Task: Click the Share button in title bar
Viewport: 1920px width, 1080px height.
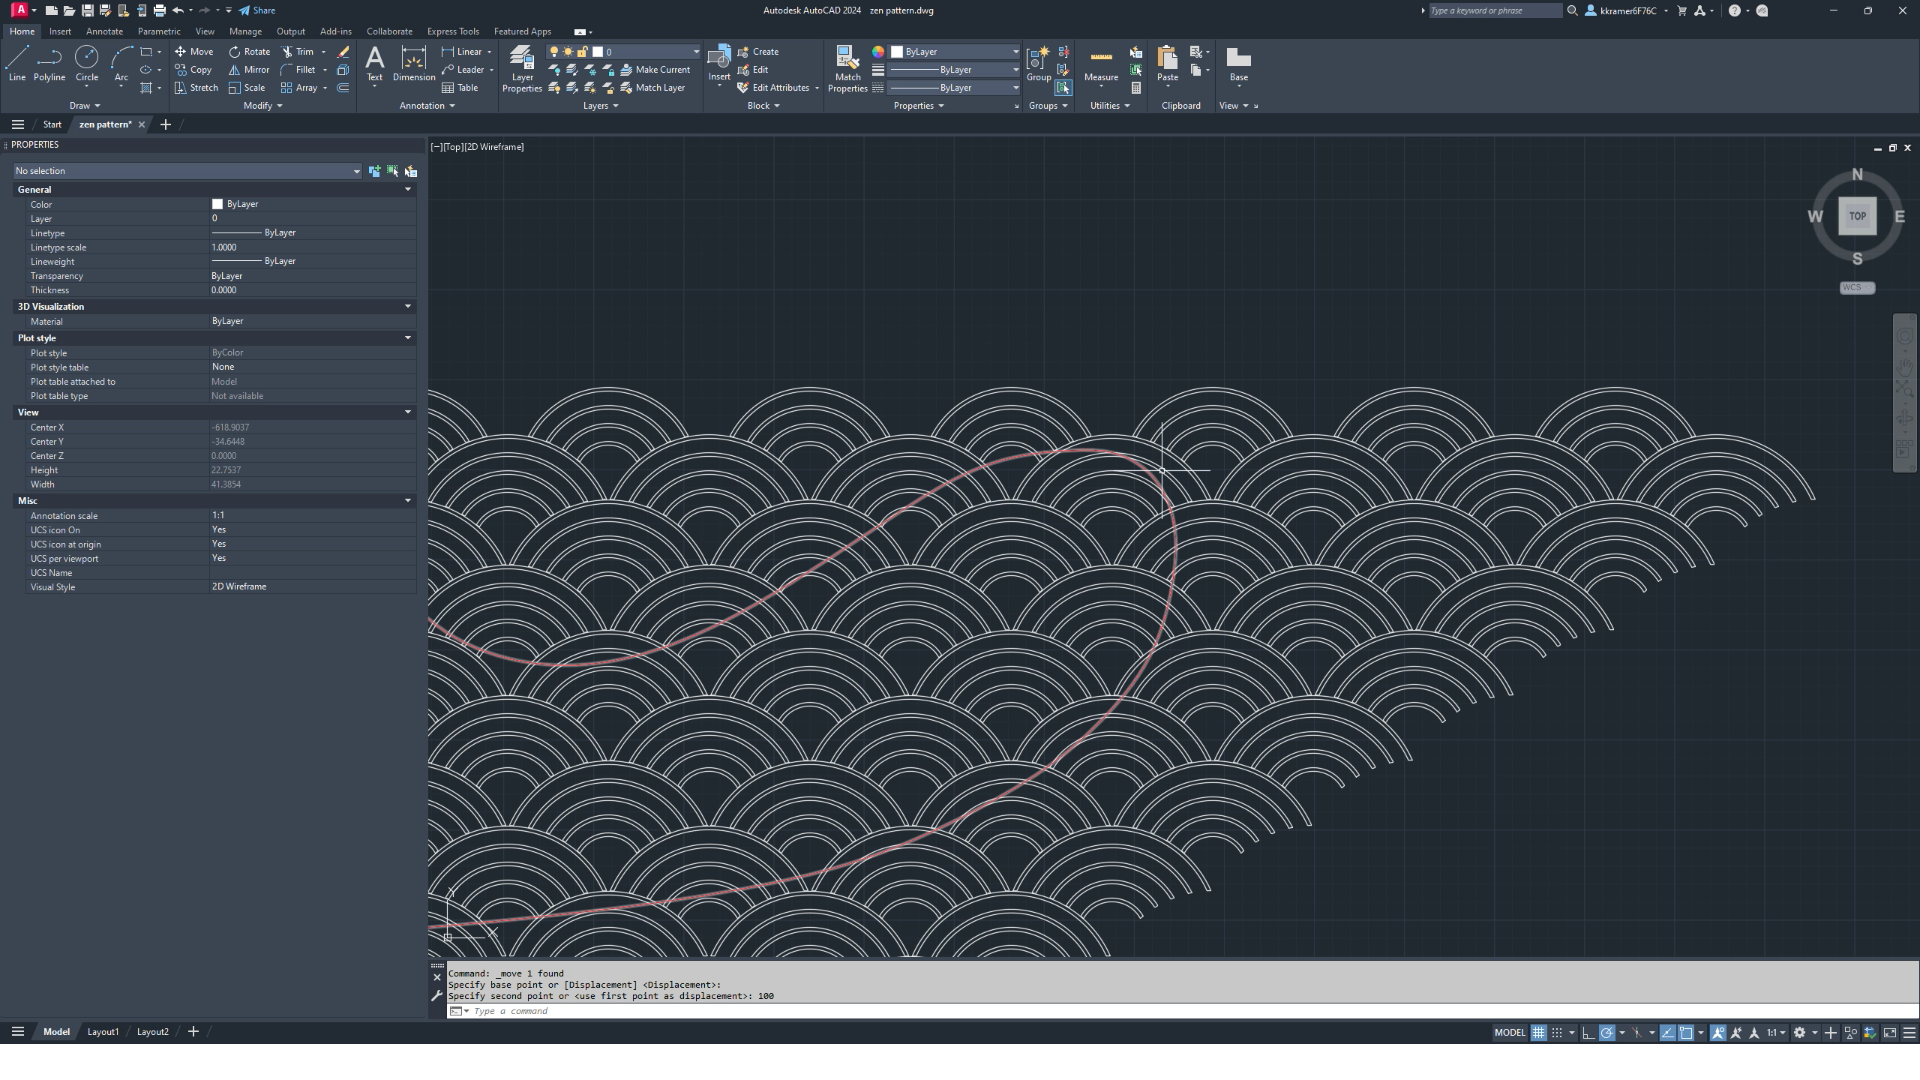Action: pos(257,10)
